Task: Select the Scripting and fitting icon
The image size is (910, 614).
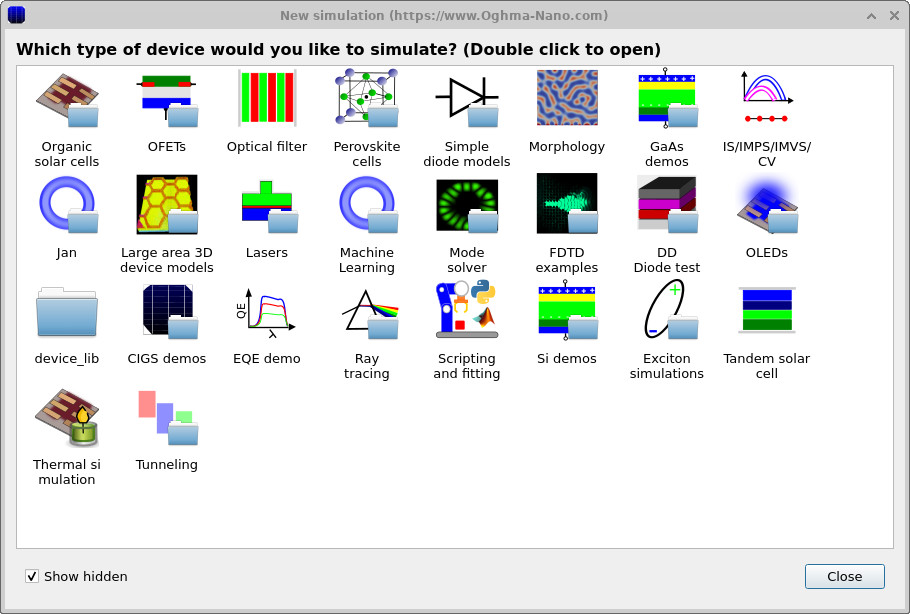Action: pyautogui.click(x=467, y=310)
